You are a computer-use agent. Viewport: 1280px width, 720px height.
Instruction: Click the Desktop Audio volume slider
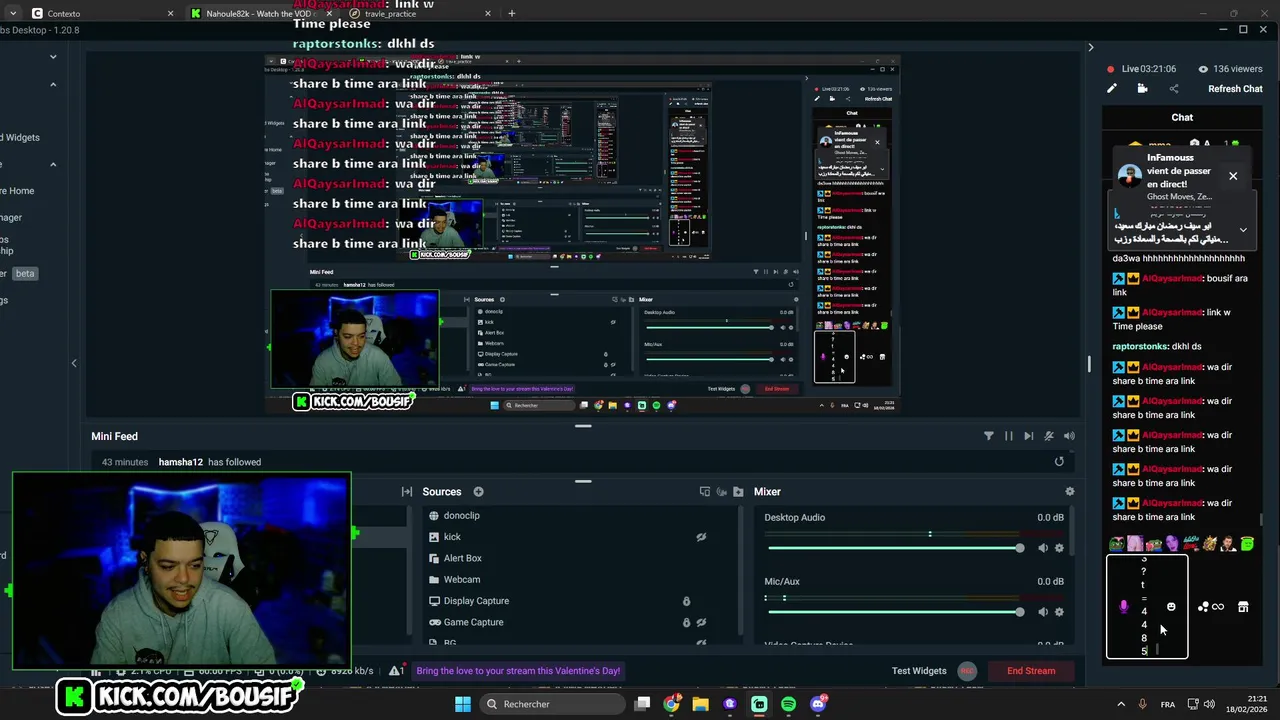pos(897,548)
